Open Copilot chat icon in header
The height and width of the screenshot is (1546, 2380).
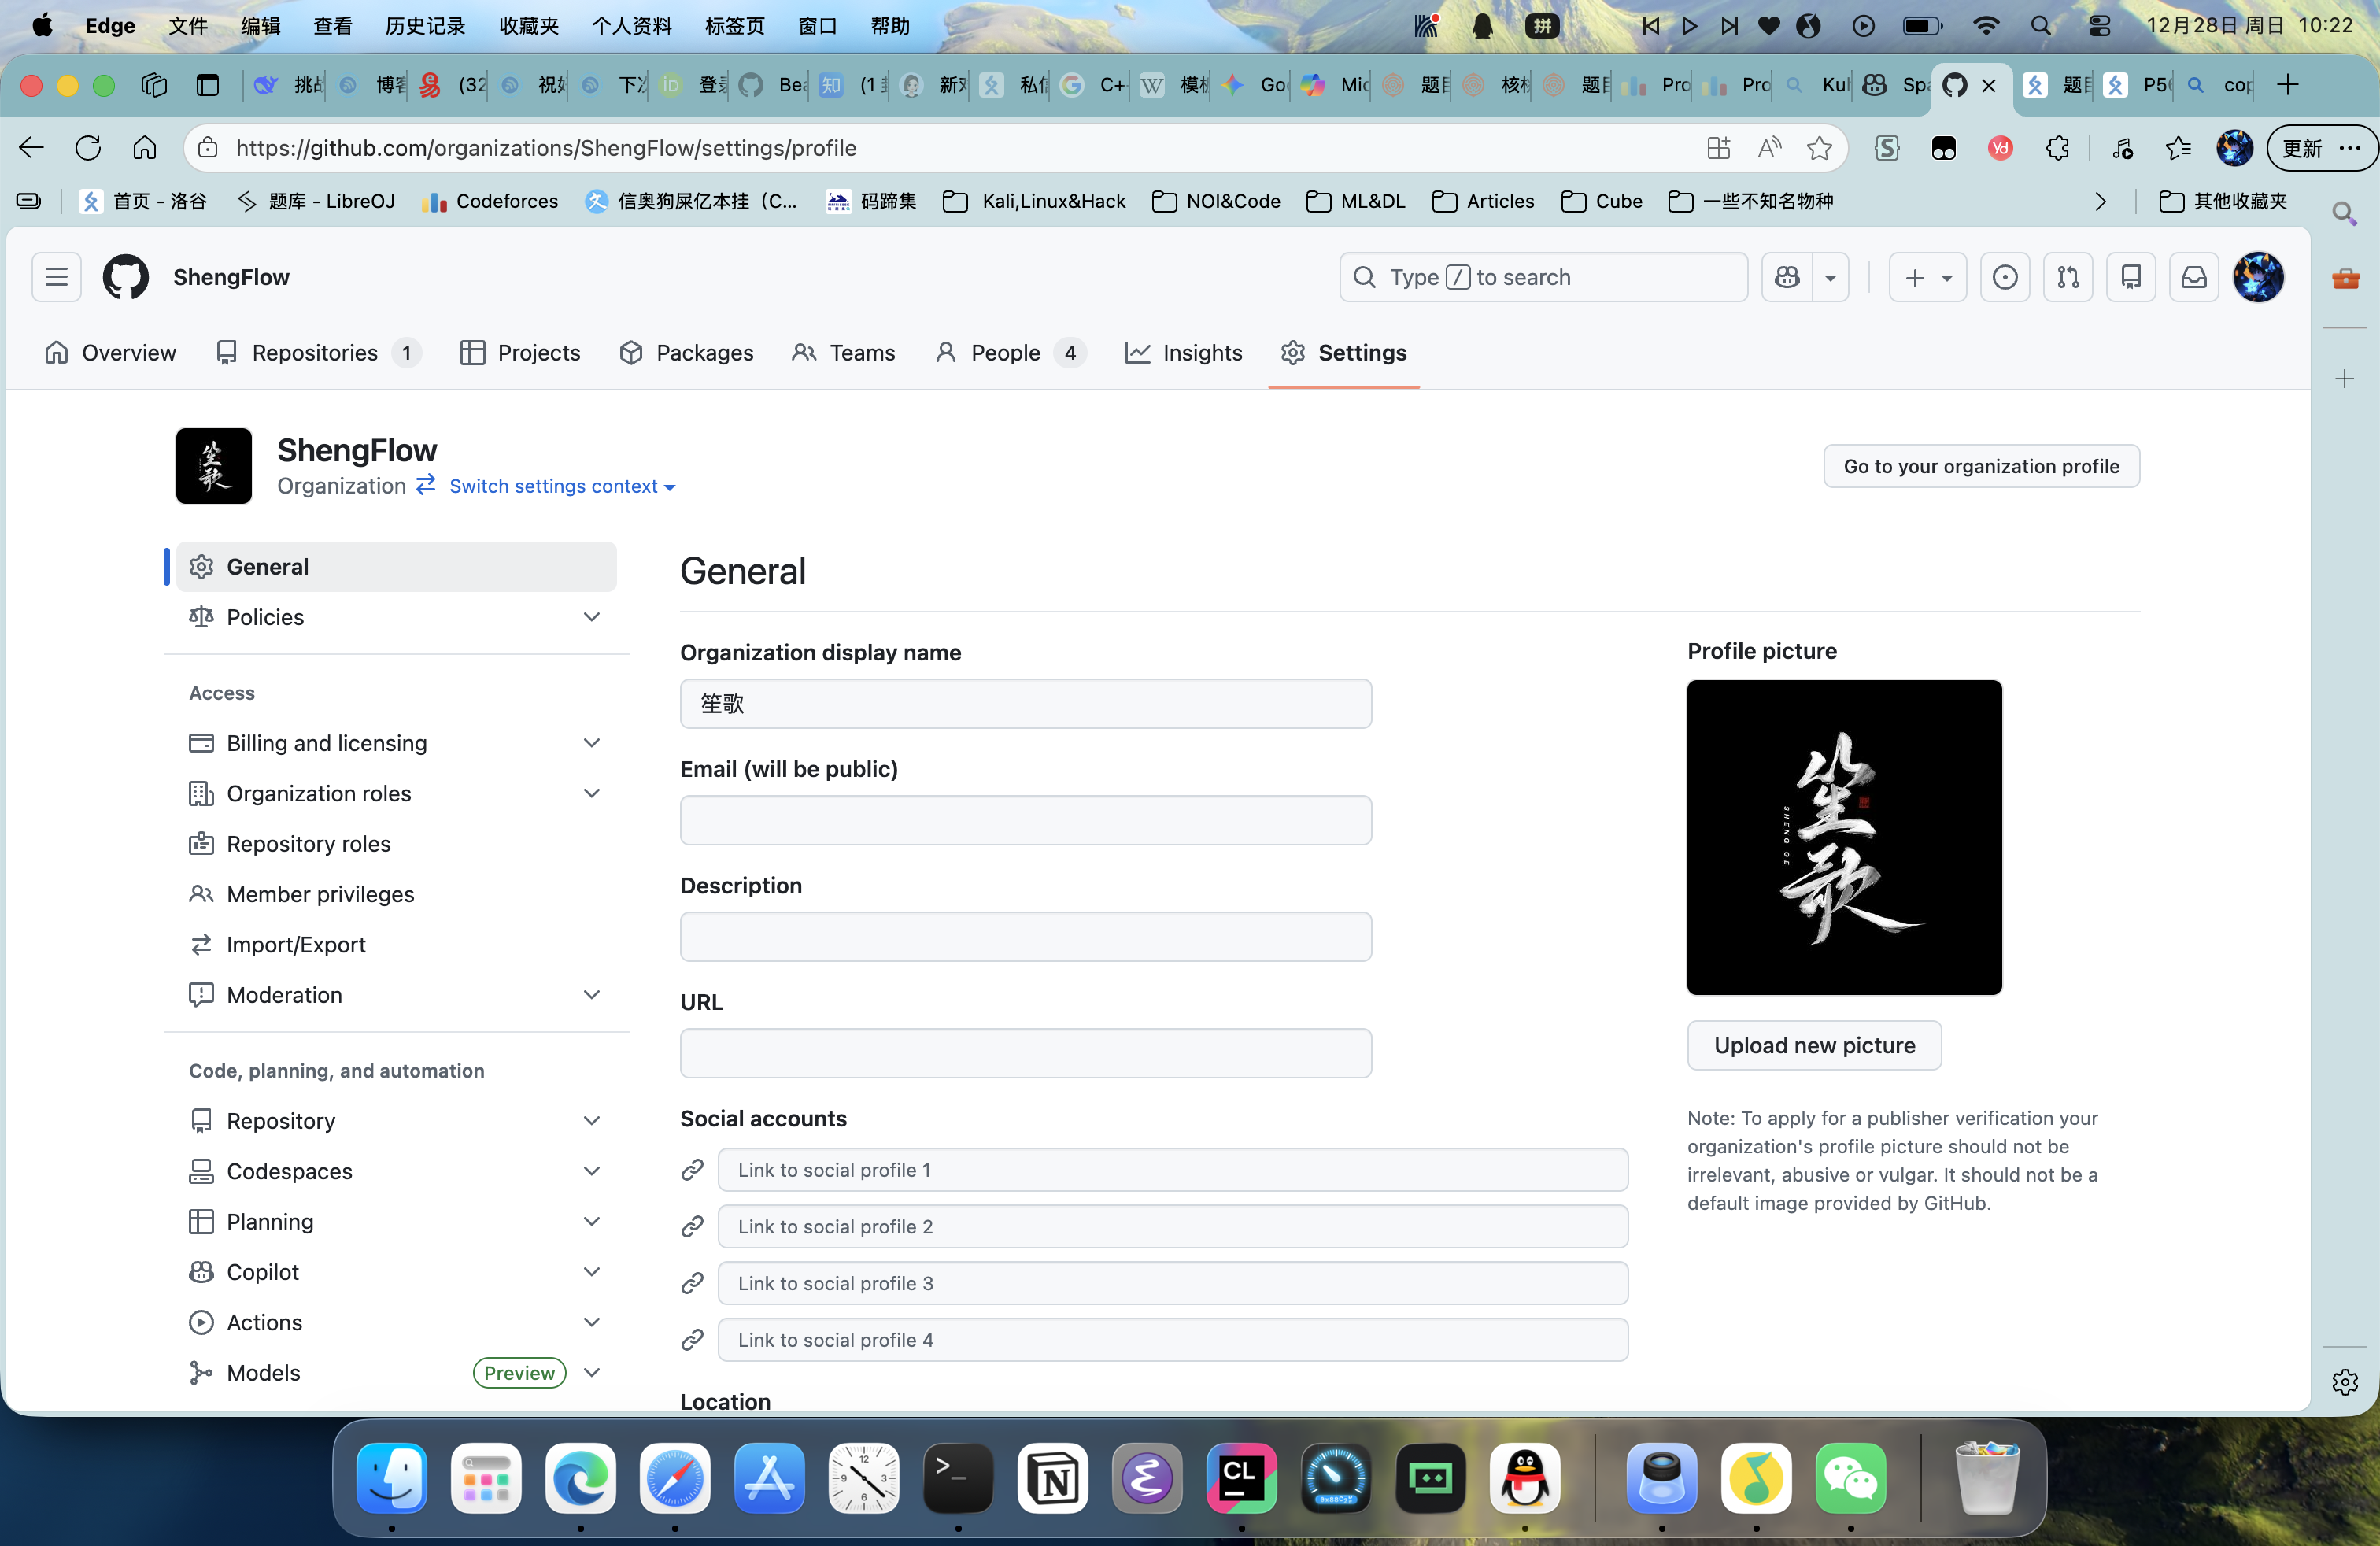(x=1787, y=277)
